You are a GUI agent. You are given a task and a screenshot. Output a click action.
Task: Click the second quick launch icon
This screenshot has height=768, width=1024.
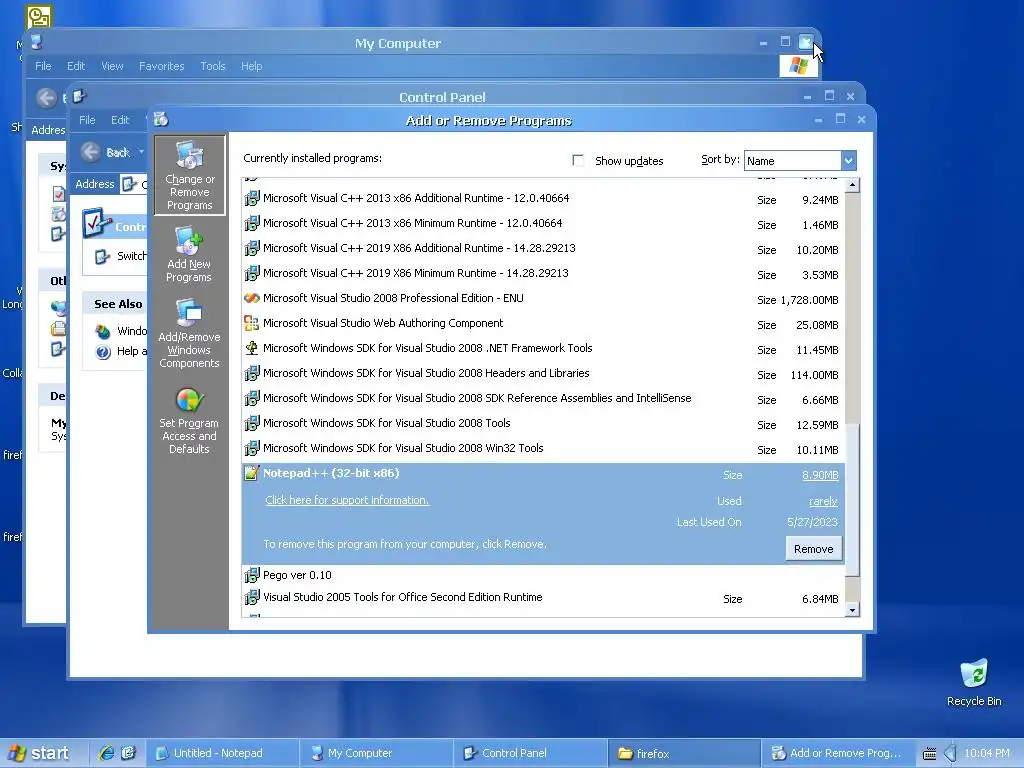[129, 753]
